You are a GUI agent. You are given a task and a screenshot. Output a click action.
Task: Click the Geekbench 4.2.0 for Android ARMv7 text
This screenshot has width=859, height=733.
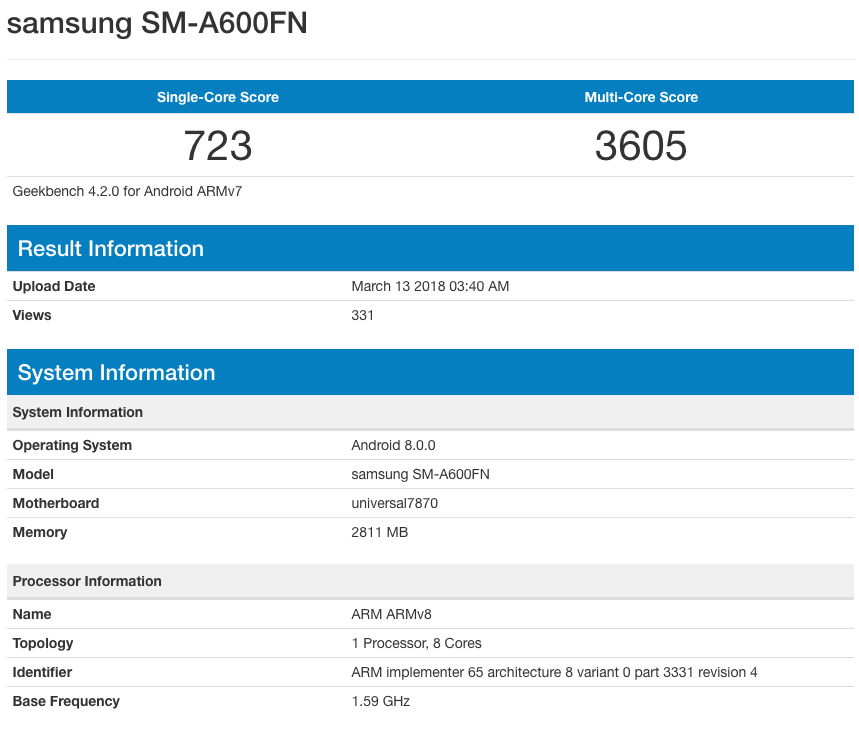(x=127, y=191)
